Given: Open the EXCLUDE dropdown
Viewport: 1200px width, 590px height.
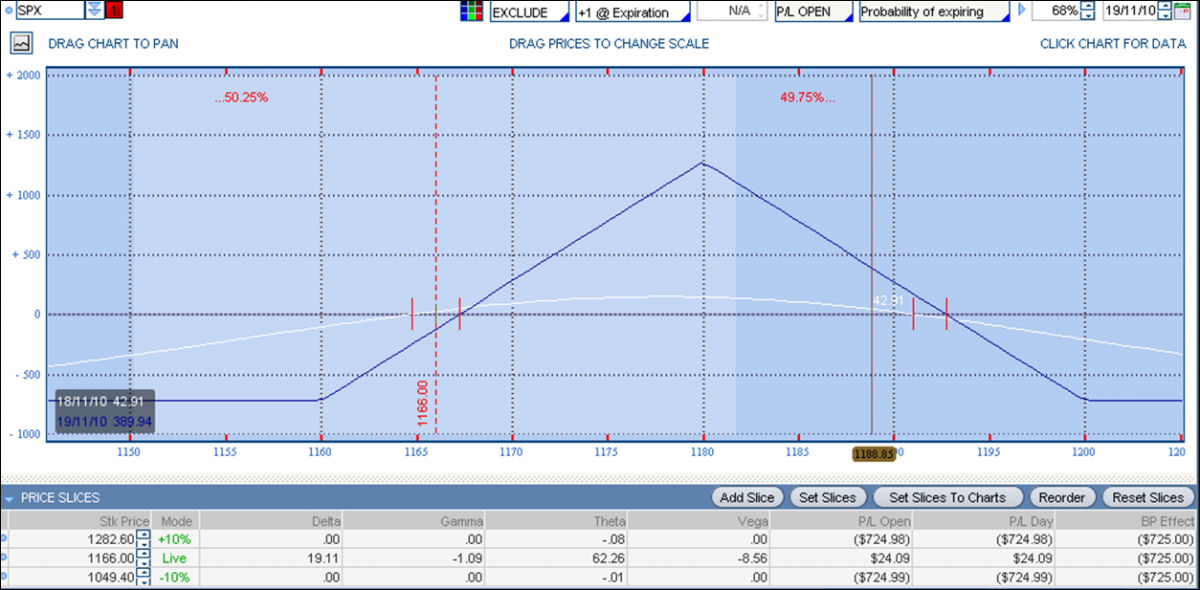Looking at the screenshot, I should tap(529, 11).
